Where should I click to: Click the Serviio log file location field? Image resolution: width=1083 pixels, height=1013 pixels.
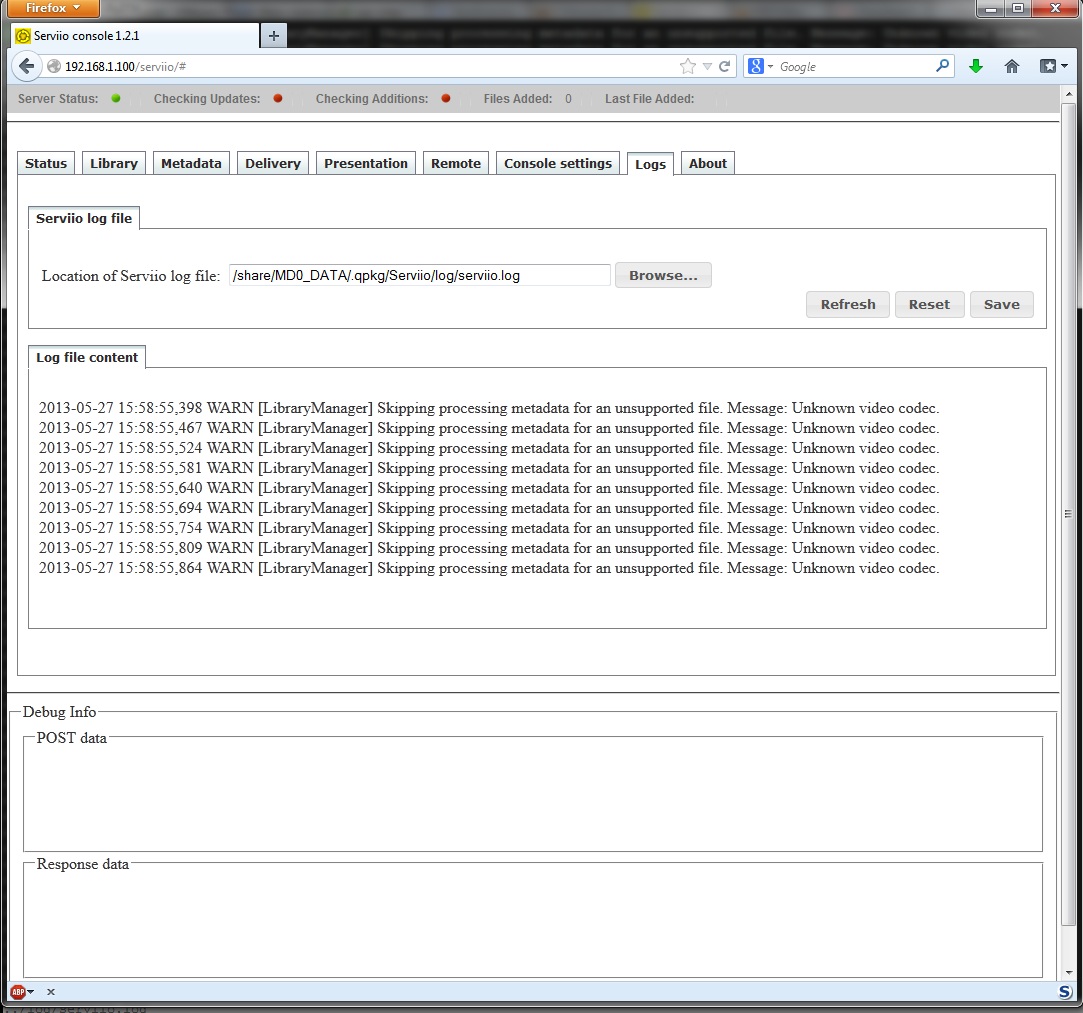[x=419, y=275]
